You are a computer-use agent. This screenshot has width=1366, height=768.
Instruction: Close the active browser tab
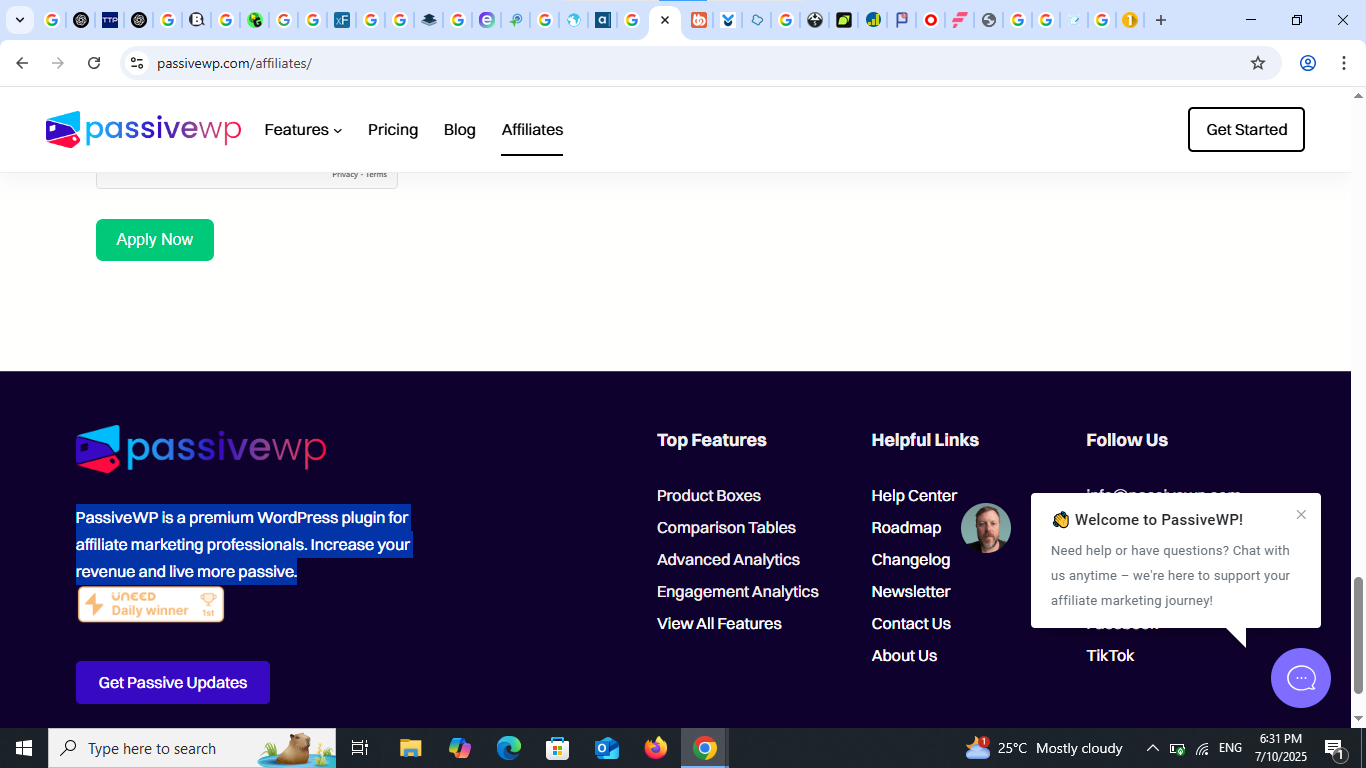click(665, 20)
